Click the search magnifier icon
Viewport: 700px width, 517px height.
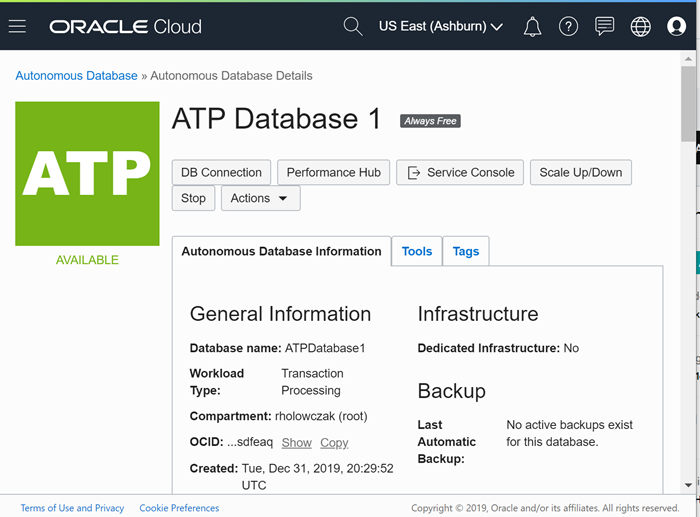(x=353, y=26)
